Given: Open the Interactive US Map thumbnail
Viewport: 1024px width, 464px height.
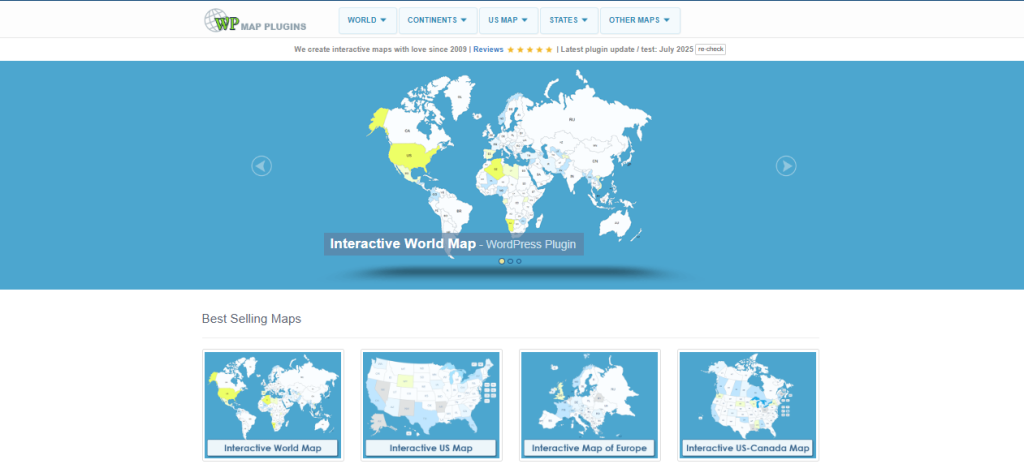Looking at the screenshot, I should pos(431,405).
